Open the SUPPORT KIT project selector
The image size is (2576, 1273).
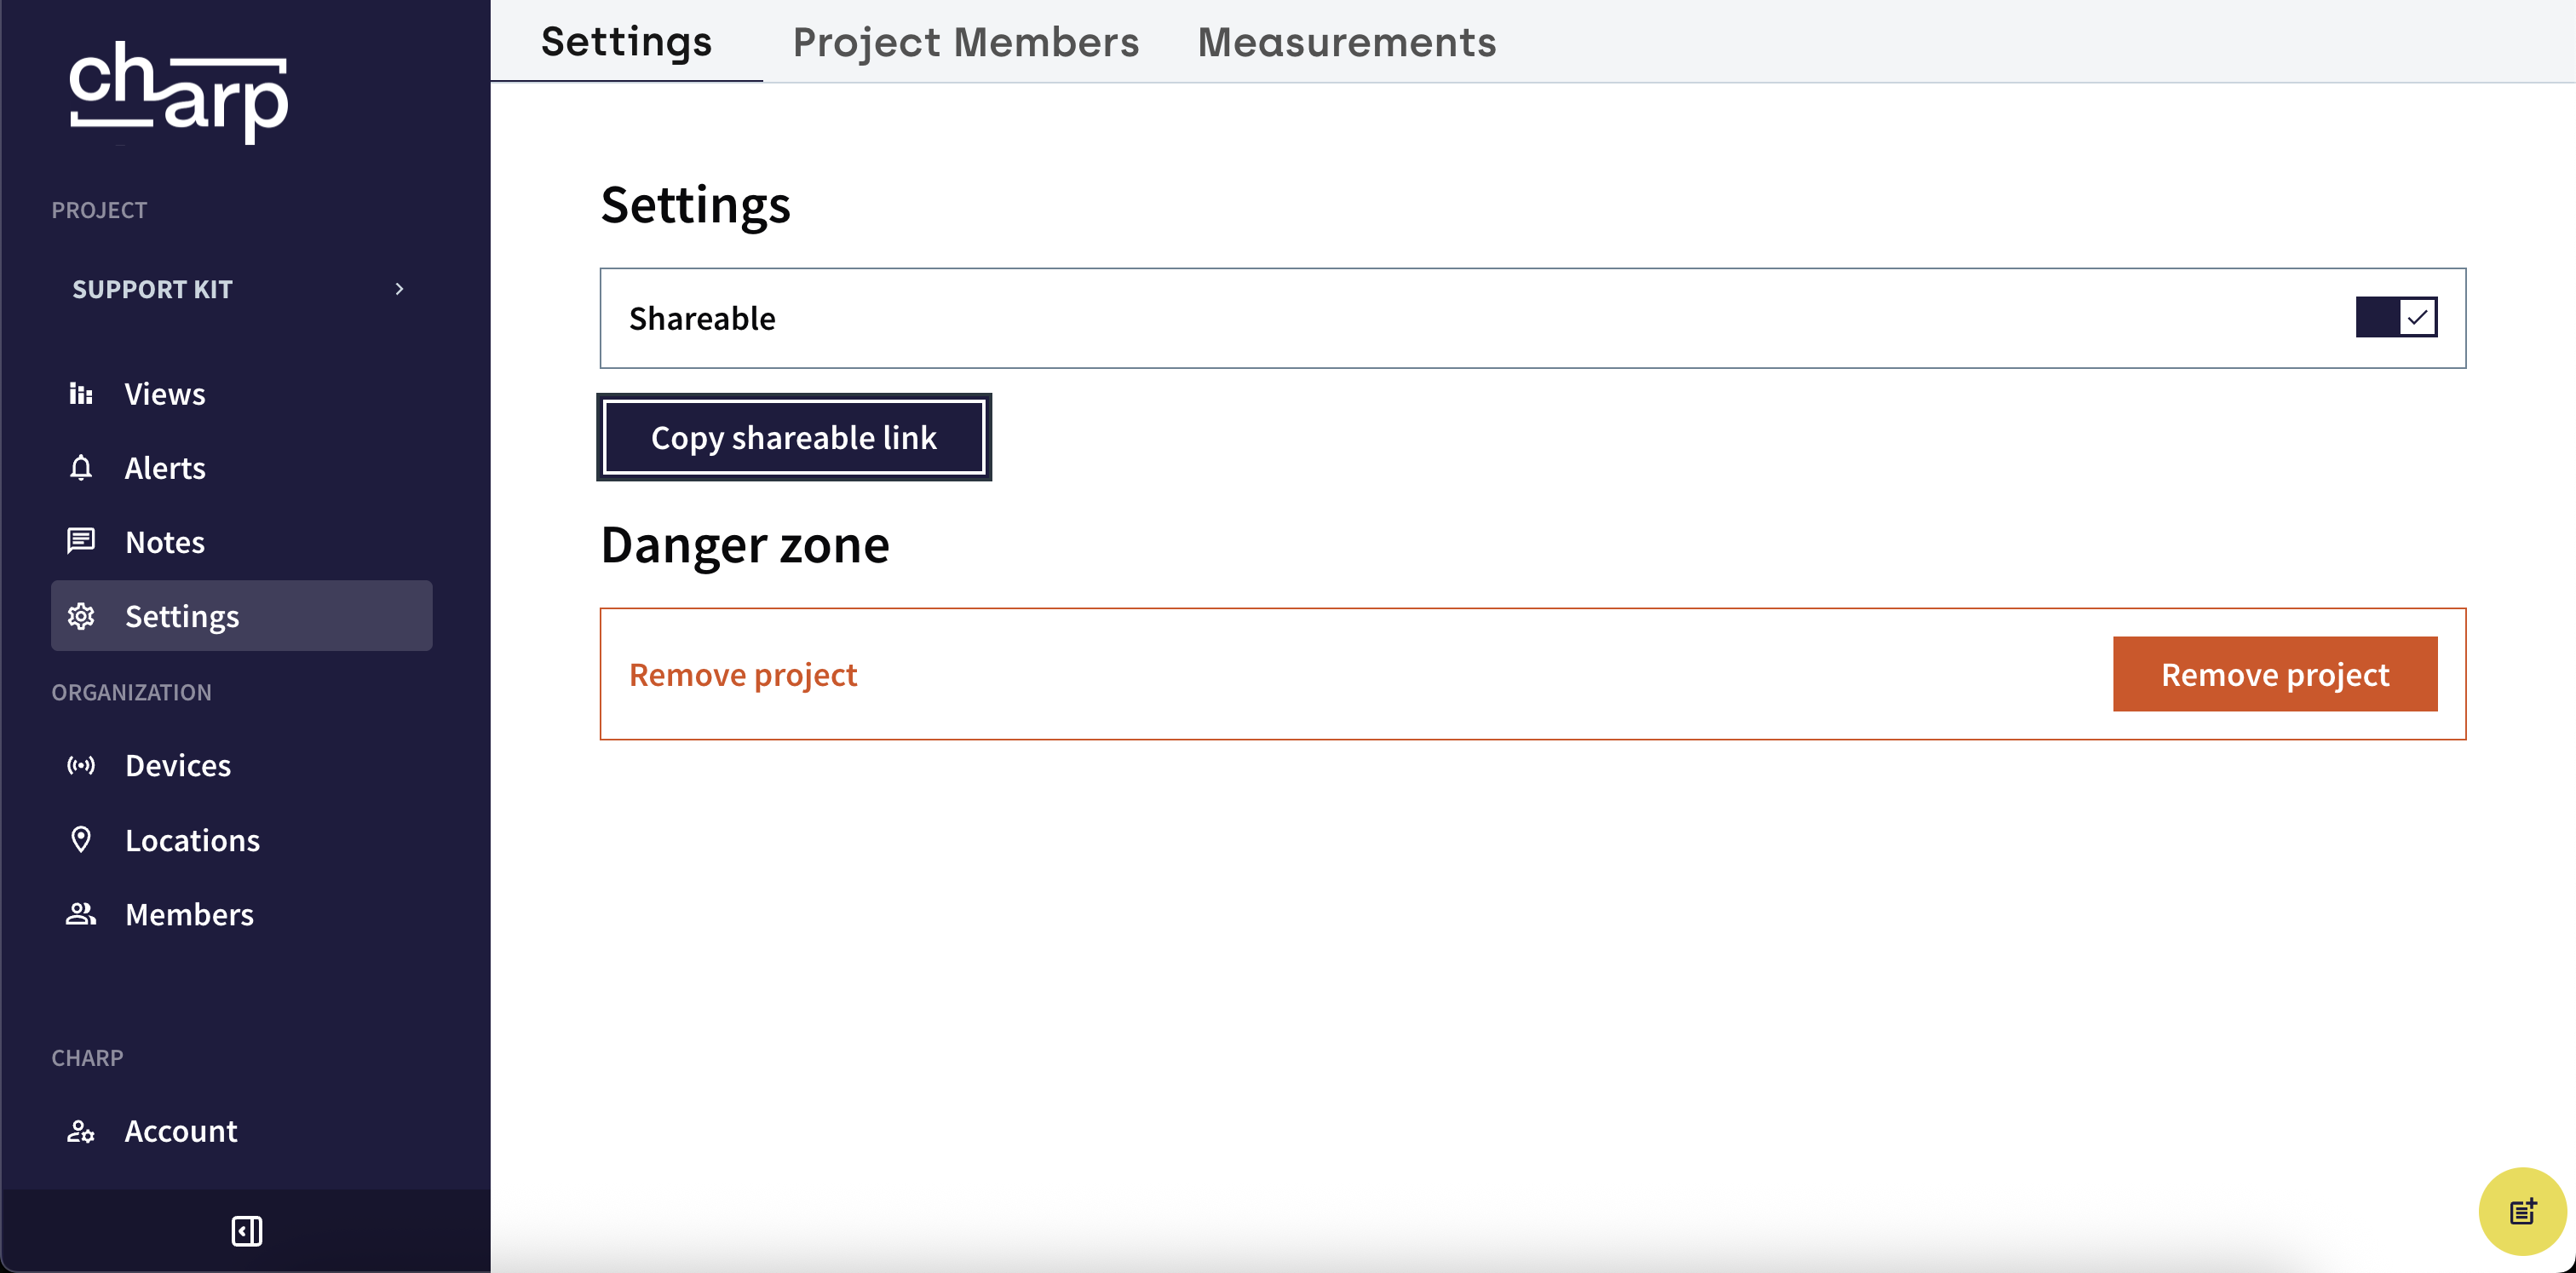(241, 289)
